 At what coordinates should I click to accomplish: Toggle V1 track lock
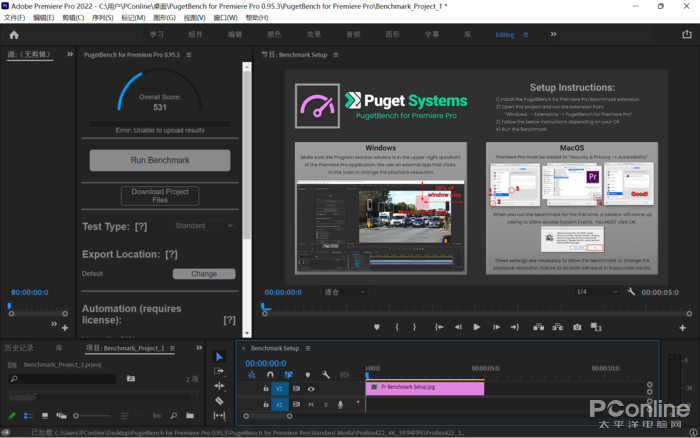[266, 389]
